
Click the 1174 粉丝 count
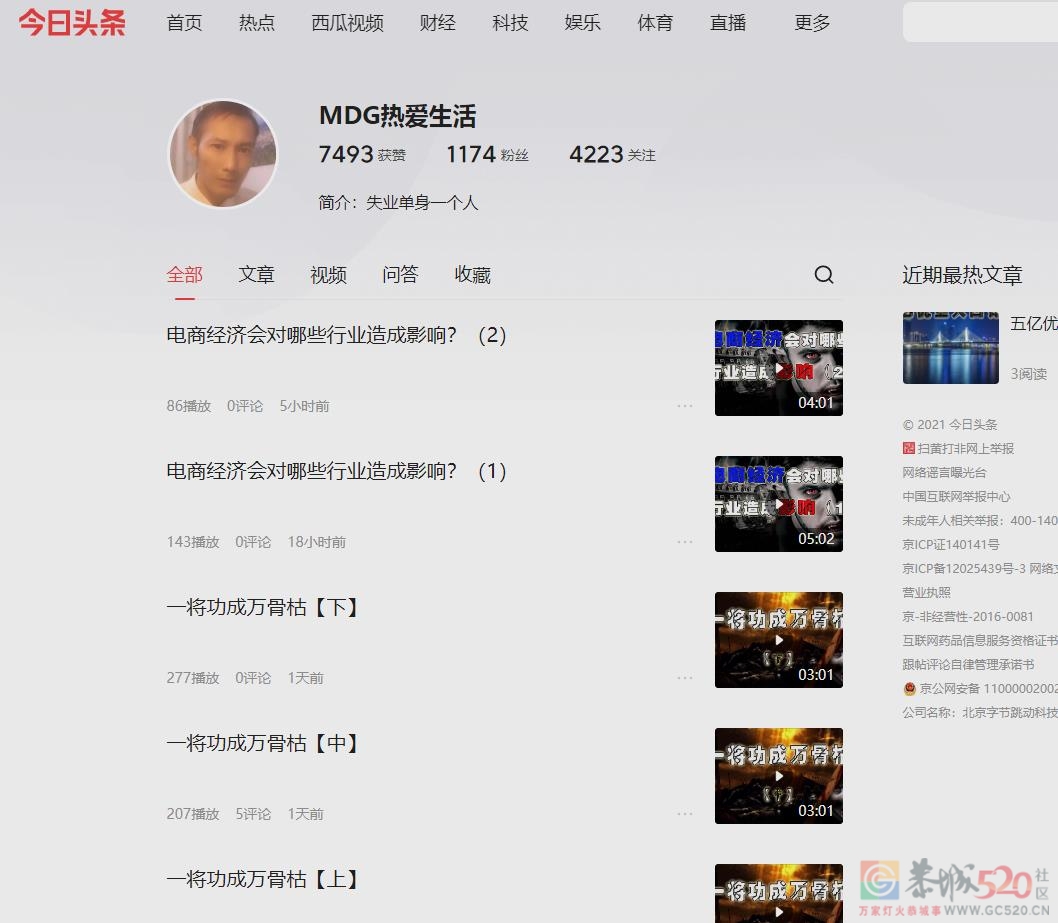[487, 155]
